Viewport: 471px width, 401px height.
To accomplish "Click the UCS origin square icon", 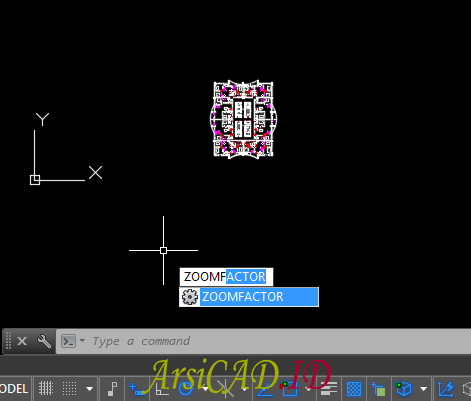I will coord(35,180).
